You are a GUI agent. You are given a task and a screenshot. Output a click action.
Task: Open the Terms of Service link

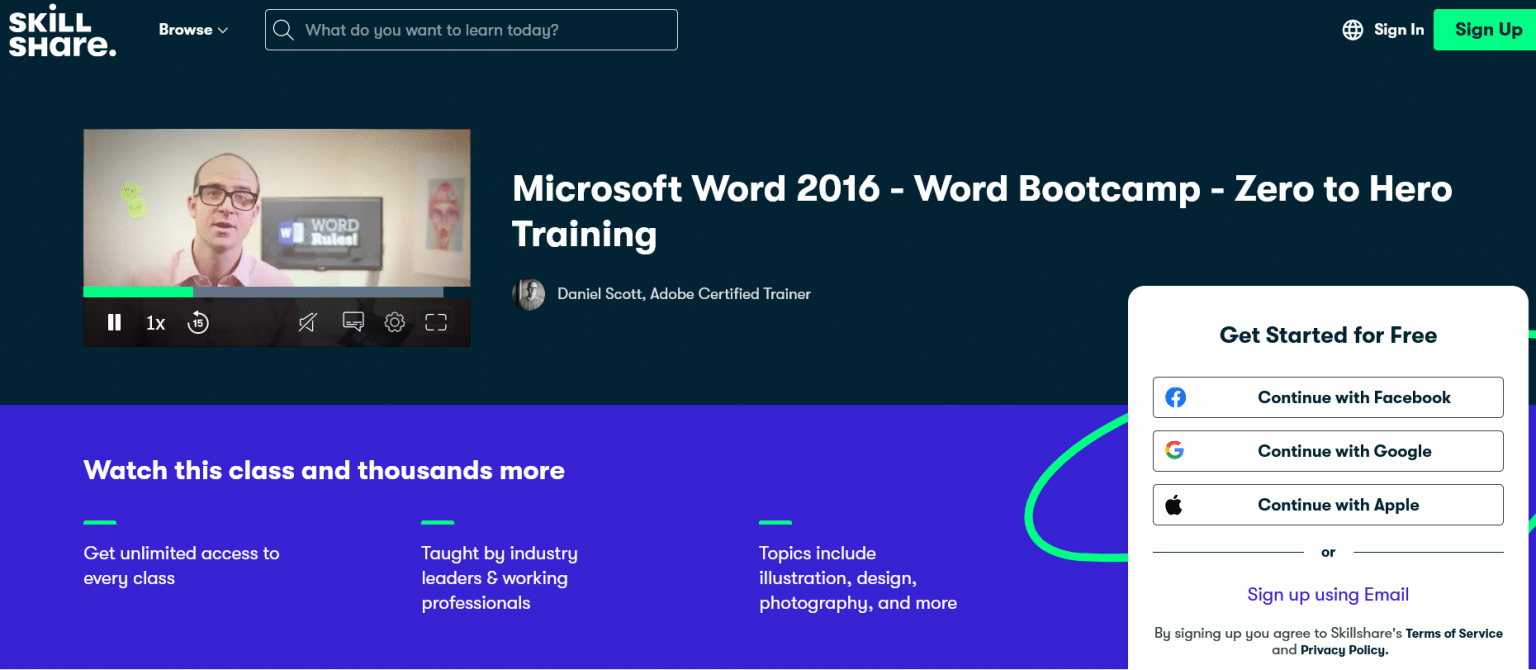(x=1454, y=633)
